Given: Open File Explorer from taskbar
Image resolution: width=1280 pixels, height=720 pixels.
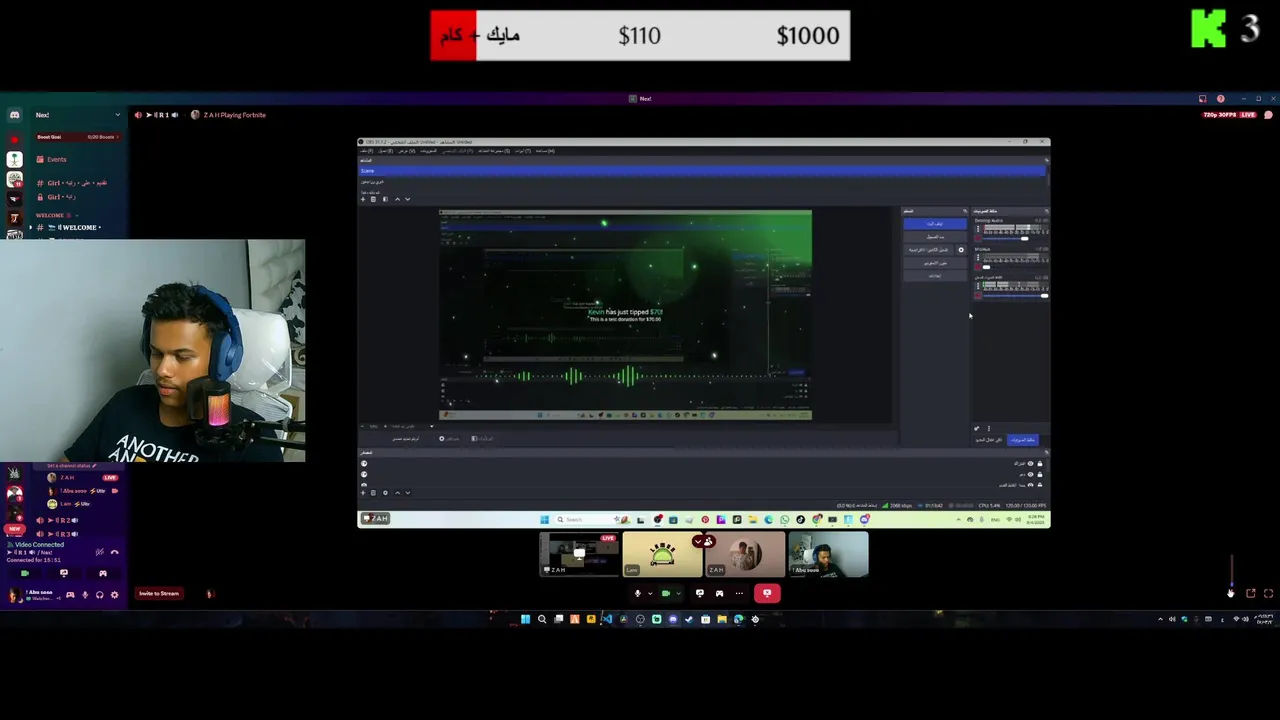Looking at the screenshot, I should pyautogui.click(x=722, y=620).
